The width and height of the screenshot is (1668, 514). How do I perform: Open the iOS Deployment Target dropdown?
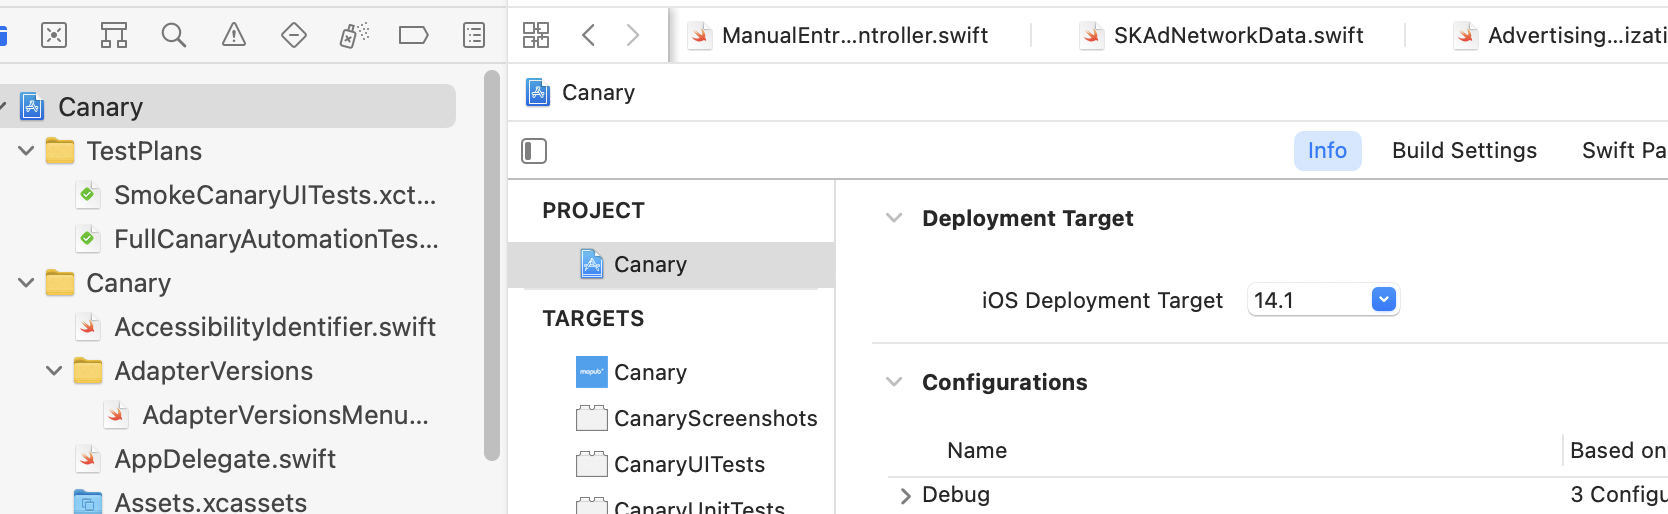click(1383, 300)
